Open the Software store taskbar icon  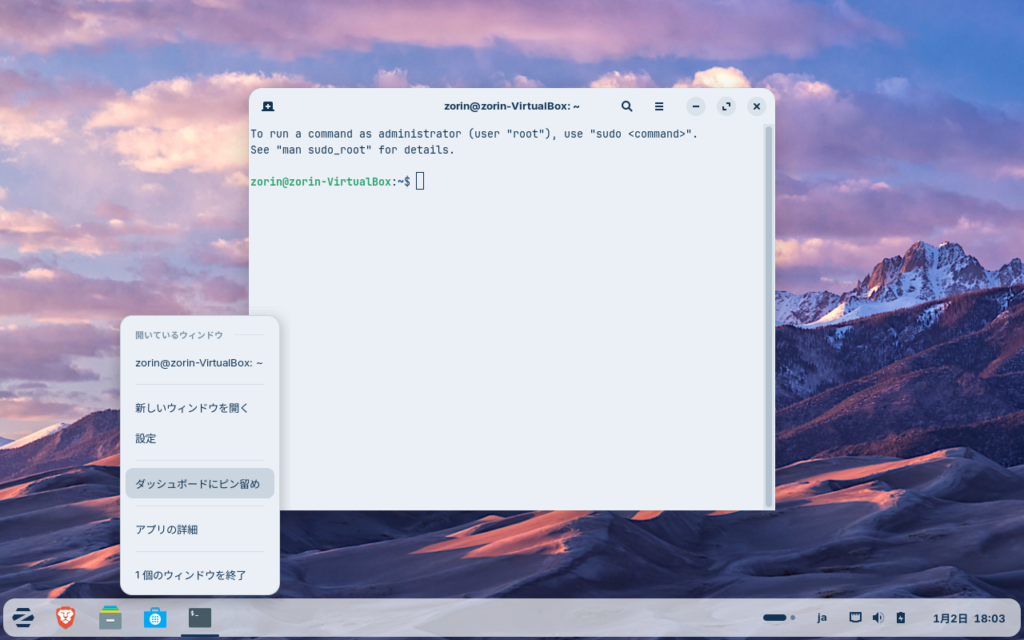coord(155,618)
